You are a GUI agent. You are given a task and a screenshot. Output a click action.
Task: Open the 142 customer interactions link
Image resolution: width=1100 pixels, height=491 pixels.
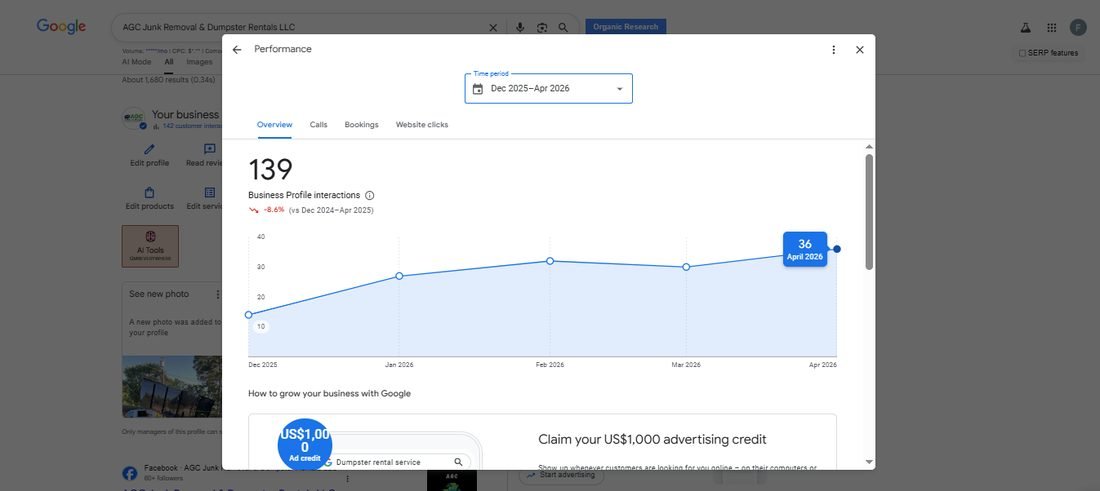click(192, 126)
